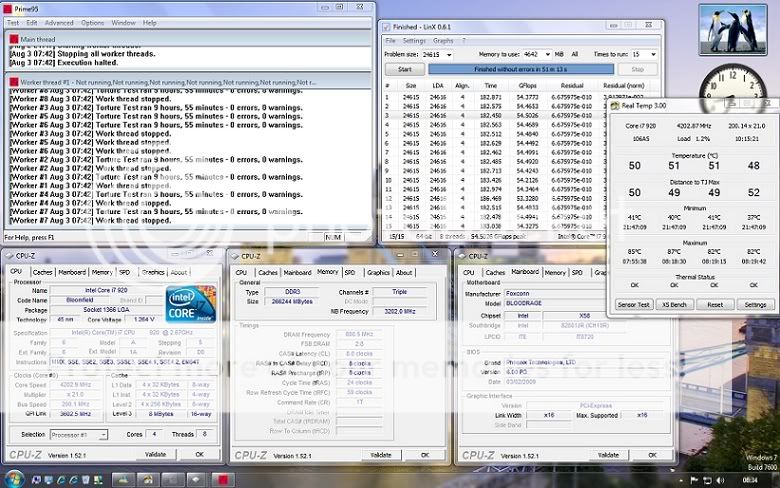
Task: Click Sensor Test button in Real Temp
Action: point(633,304)
